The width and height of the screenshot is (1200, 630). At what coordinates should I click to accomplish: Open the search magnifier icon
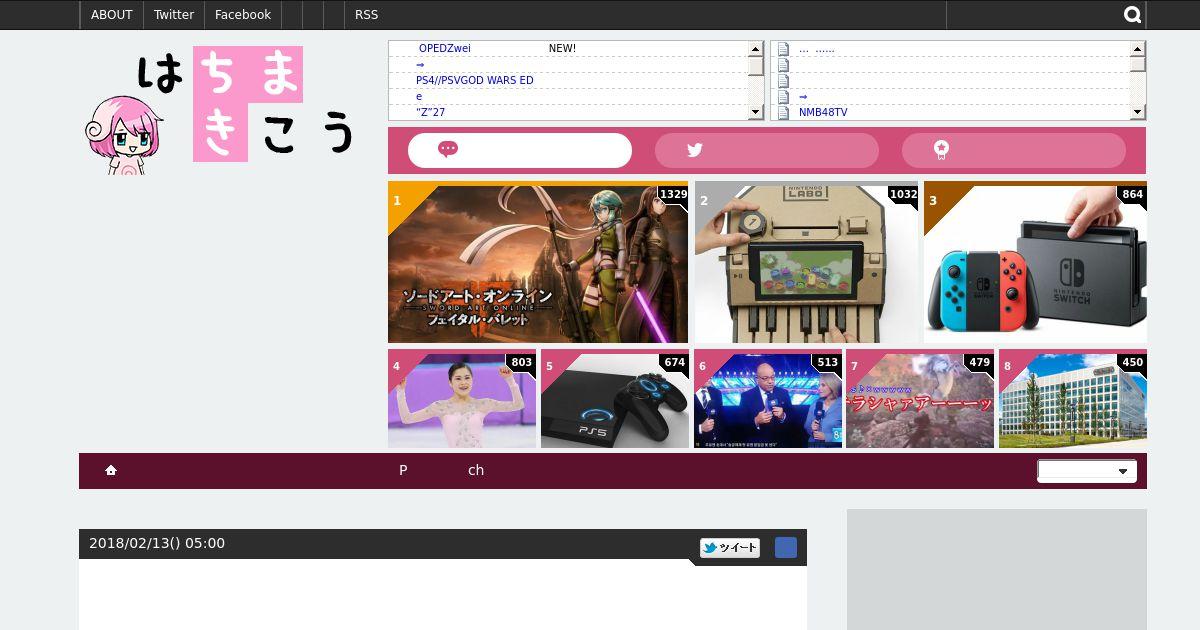(1132, 15)
